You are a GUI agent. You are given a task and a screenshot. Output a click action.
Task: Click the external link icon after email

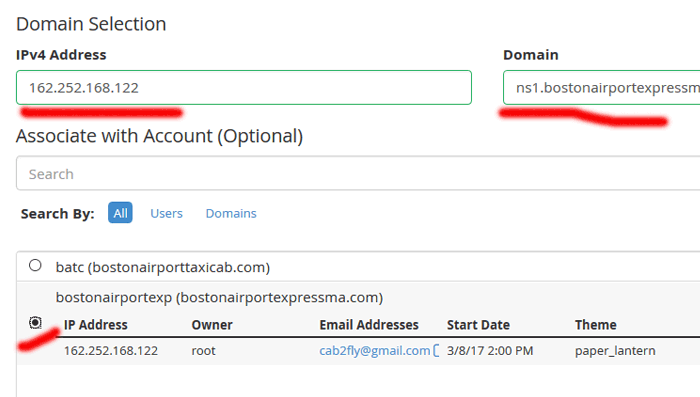[436, 351]
